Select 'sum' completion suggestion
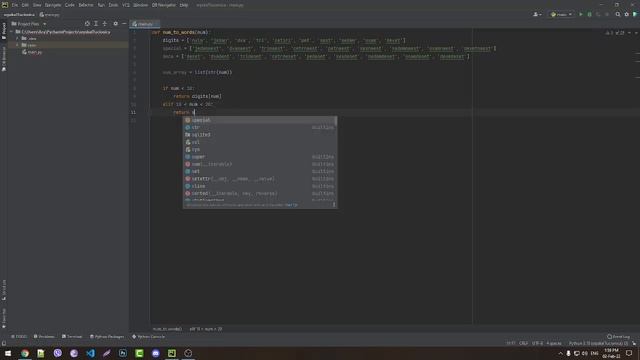The image size is (640, 360). pos(260,164)
